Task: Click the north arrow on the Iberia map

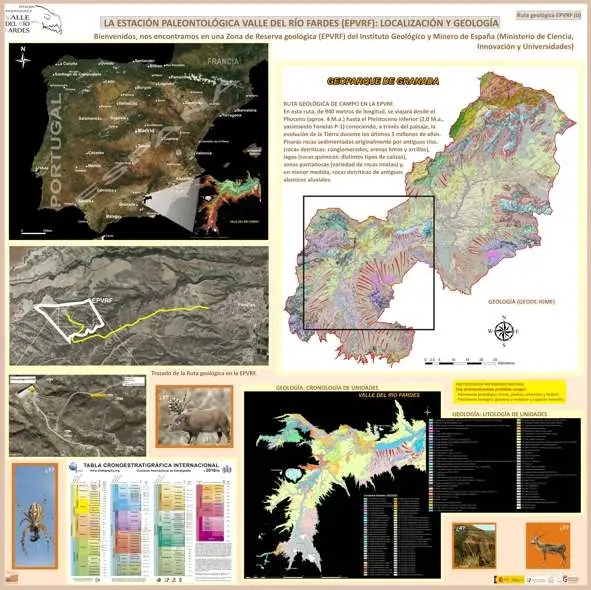Action: pyautogui.click(x=23, y=58)
